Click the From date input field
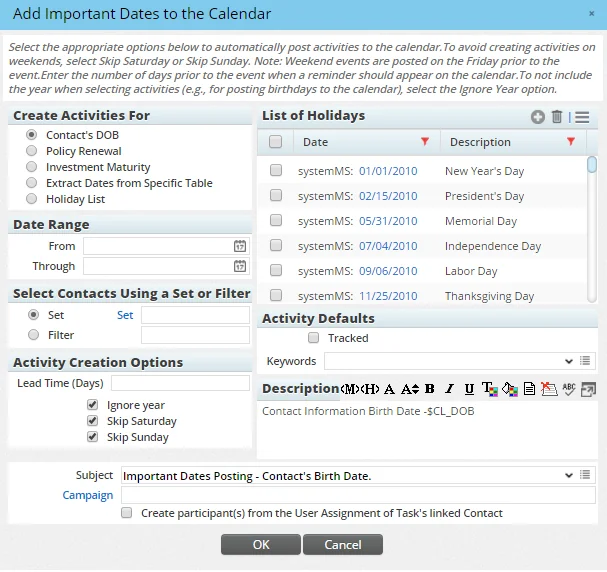This screenshot has width=607, height=572. (x=166, y=246)
